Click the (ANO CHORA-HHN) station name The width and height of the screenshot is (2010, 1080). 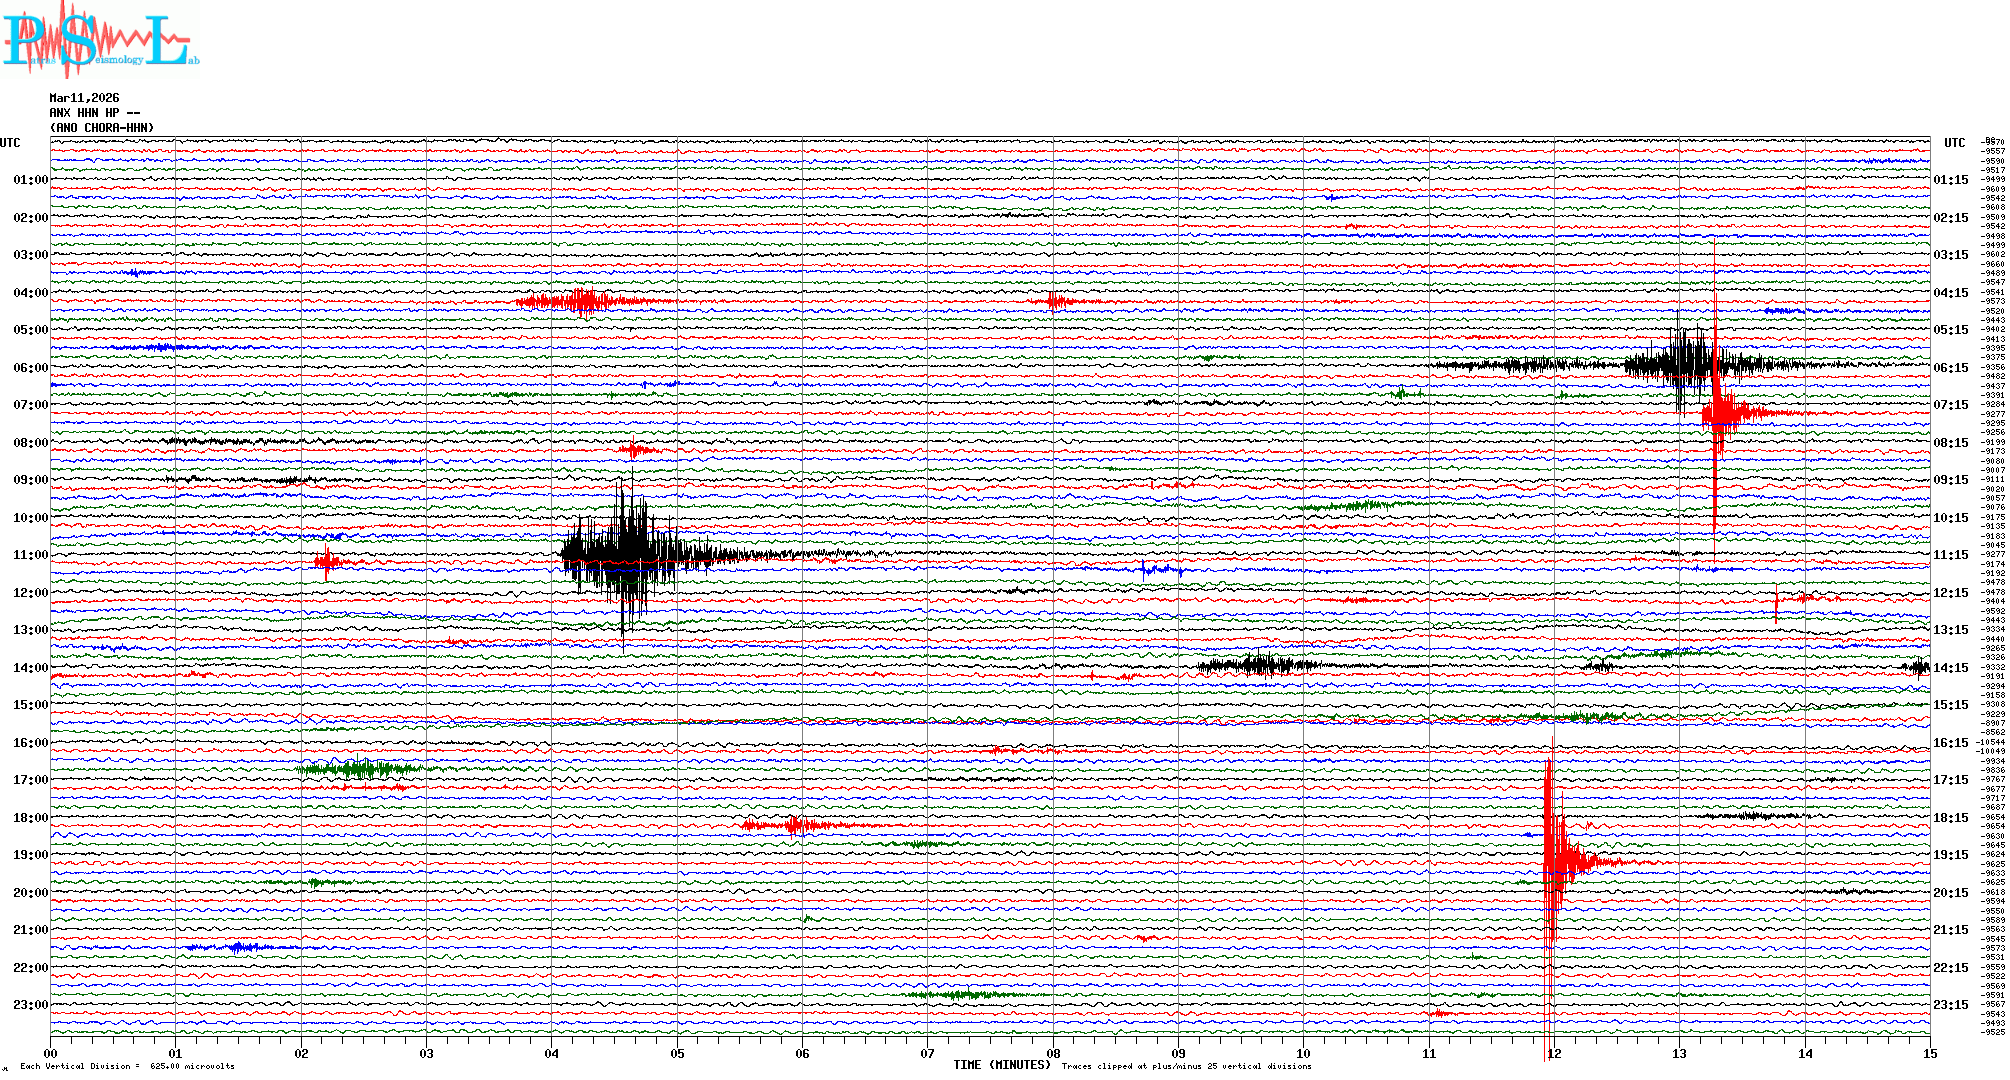tap(102, 128)
